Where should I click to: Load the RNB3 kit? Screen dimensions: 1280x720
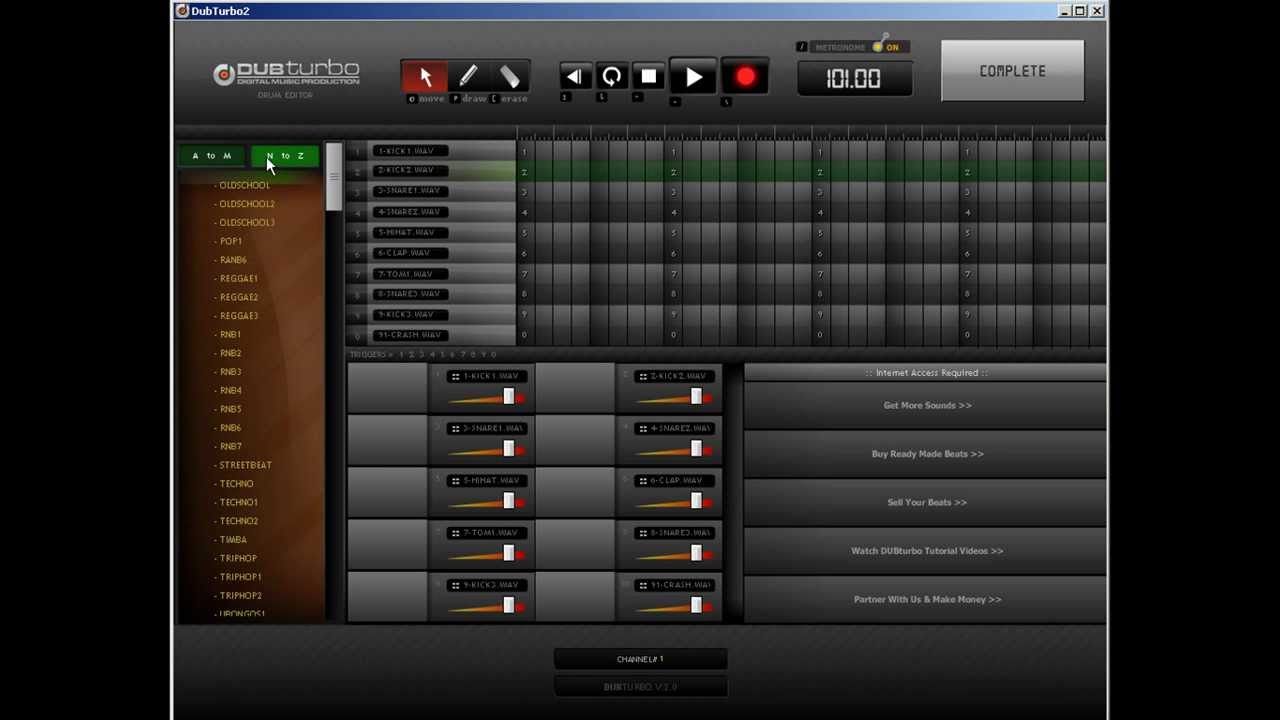click(x=229, y=372)
